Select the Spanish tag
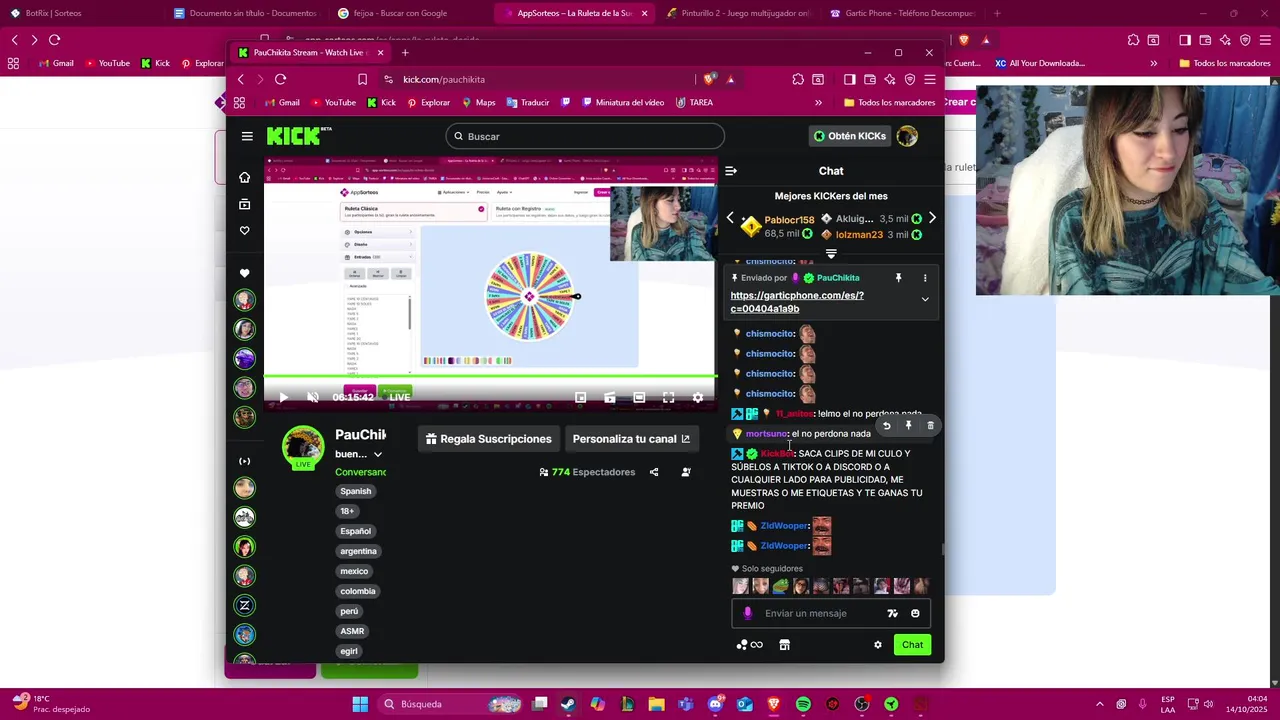 pyautogui.click(x=355, y=491)
